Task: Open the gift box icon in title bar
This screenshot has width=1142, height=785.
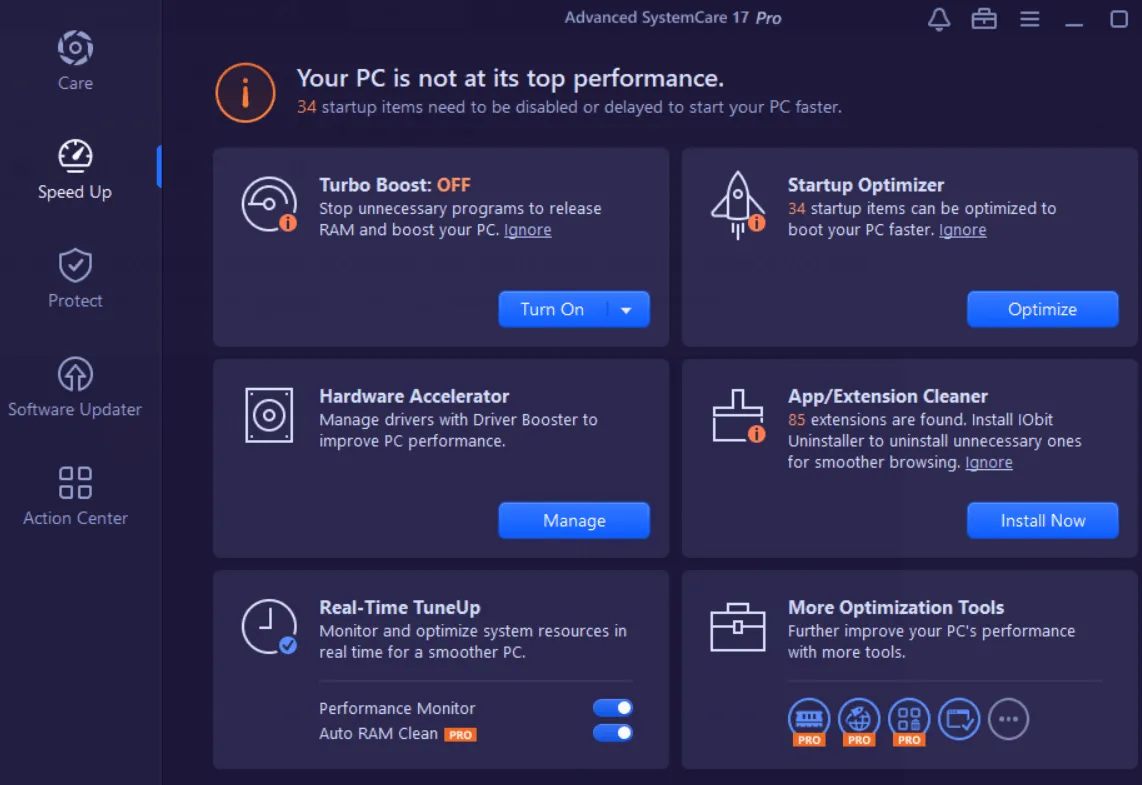Action: [983, 18]
